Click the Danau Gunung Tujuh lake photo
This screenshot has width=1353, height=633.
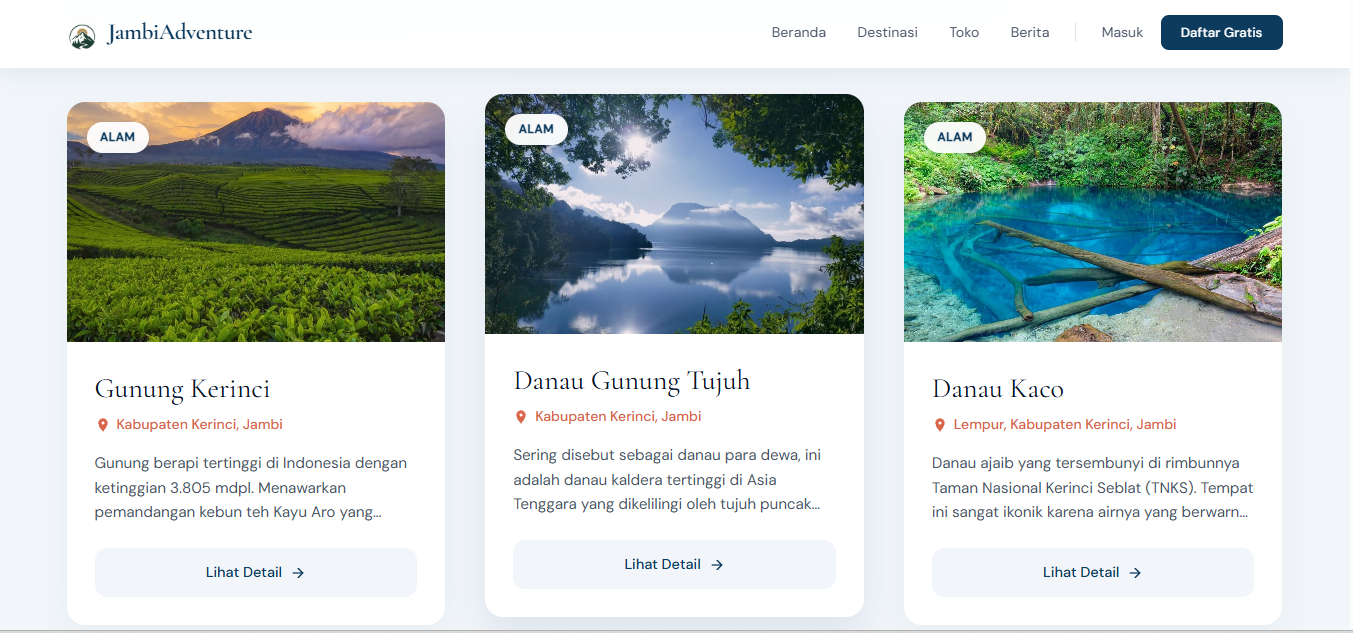pyautogui.click(x=674, y=214)
